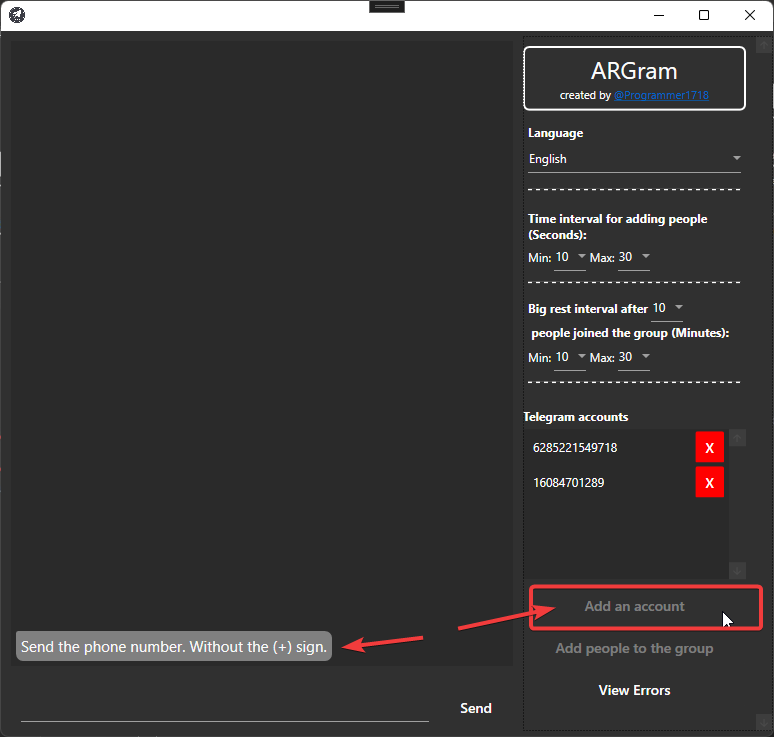The width and height of the screenshot is (774, 737).
Task: Maximize the ARGram window
Action: tap(704, 15)
